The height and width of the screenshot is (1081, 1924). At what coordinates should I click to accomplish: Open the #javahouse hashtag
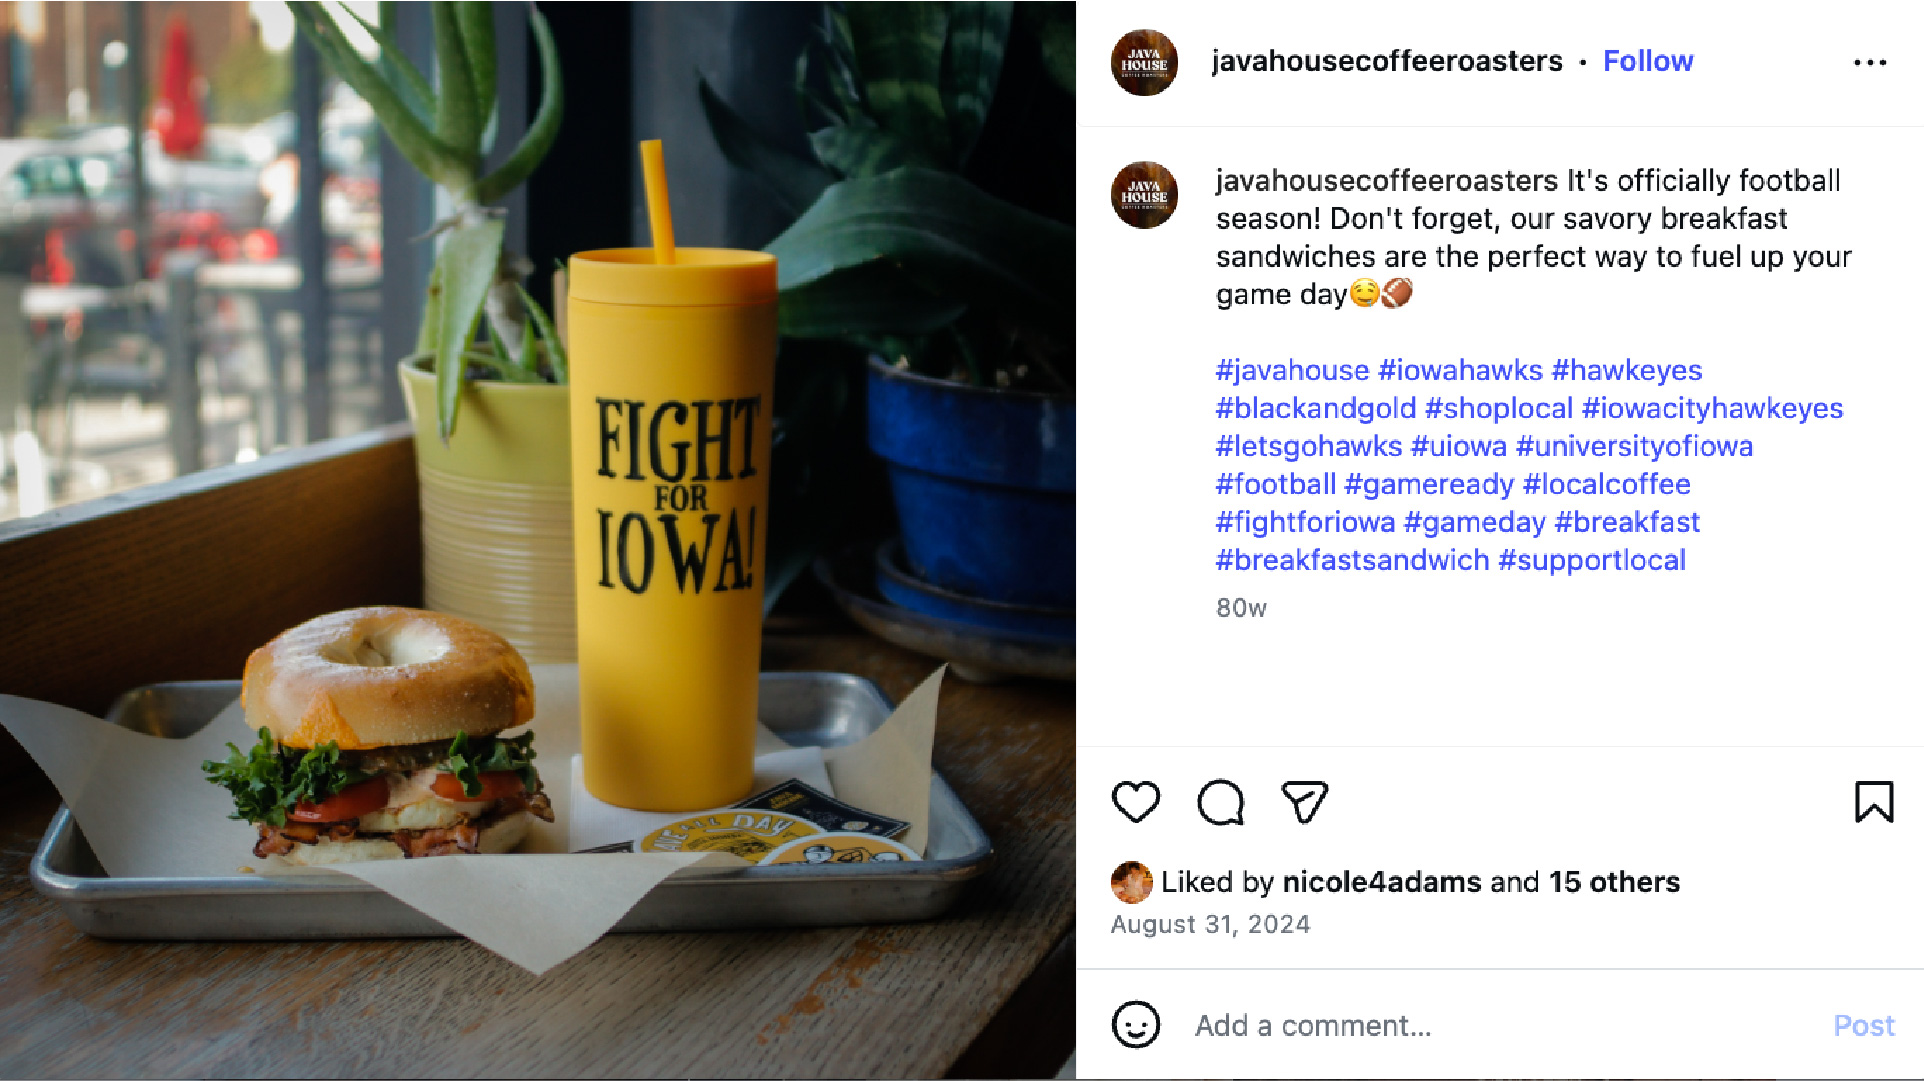click(1292, 370)
